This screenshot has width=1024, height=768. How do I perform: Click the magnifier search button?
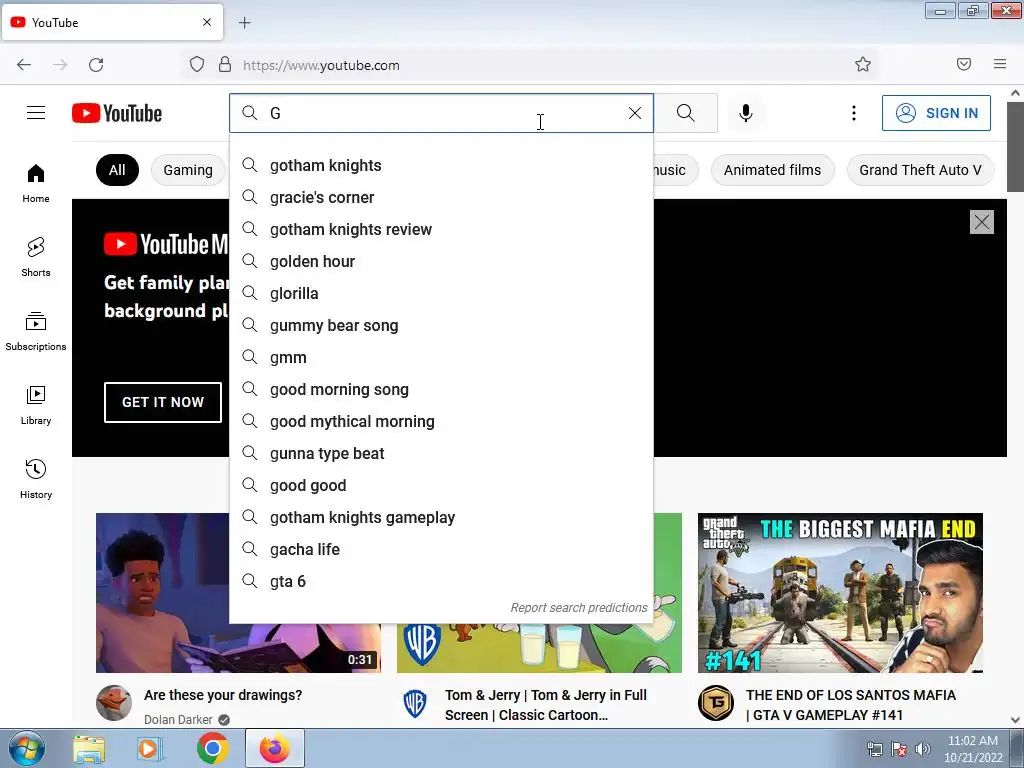686,113
